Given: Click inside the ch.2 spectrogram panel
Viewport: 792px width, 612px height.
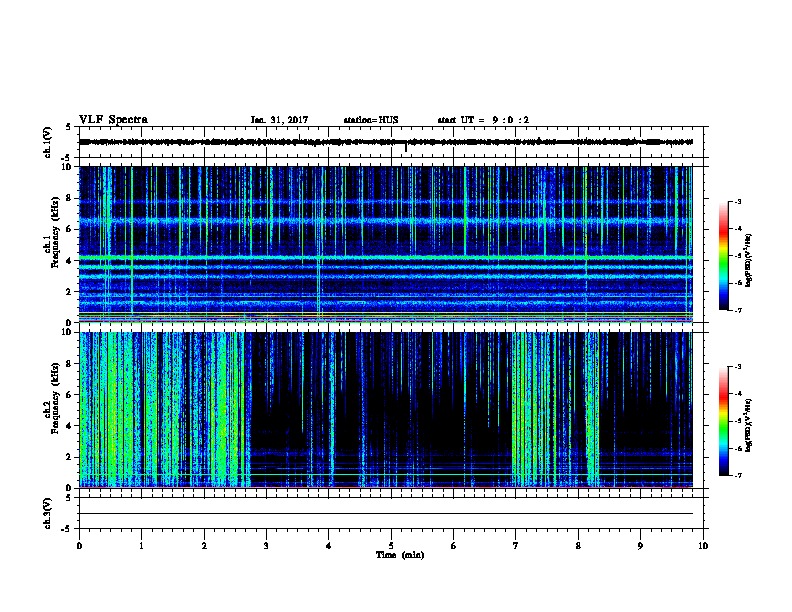Looking at the screenshot, I should coord(386,410).
